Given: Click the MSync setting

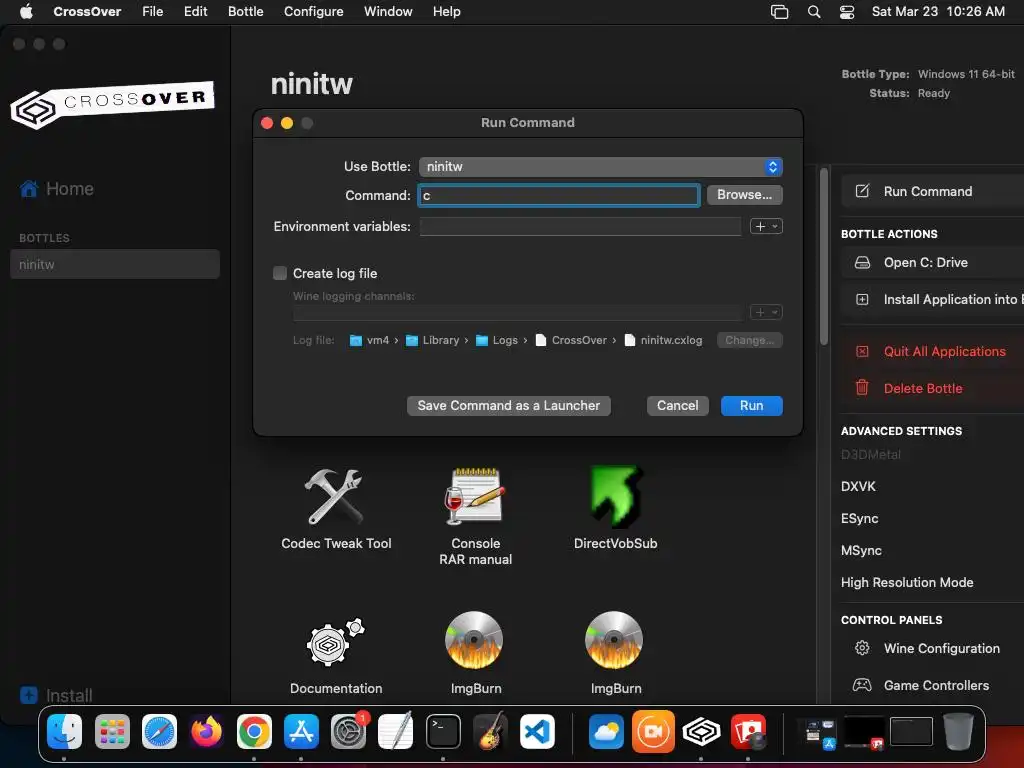Looking at the screenshot, I should point(861,551).
